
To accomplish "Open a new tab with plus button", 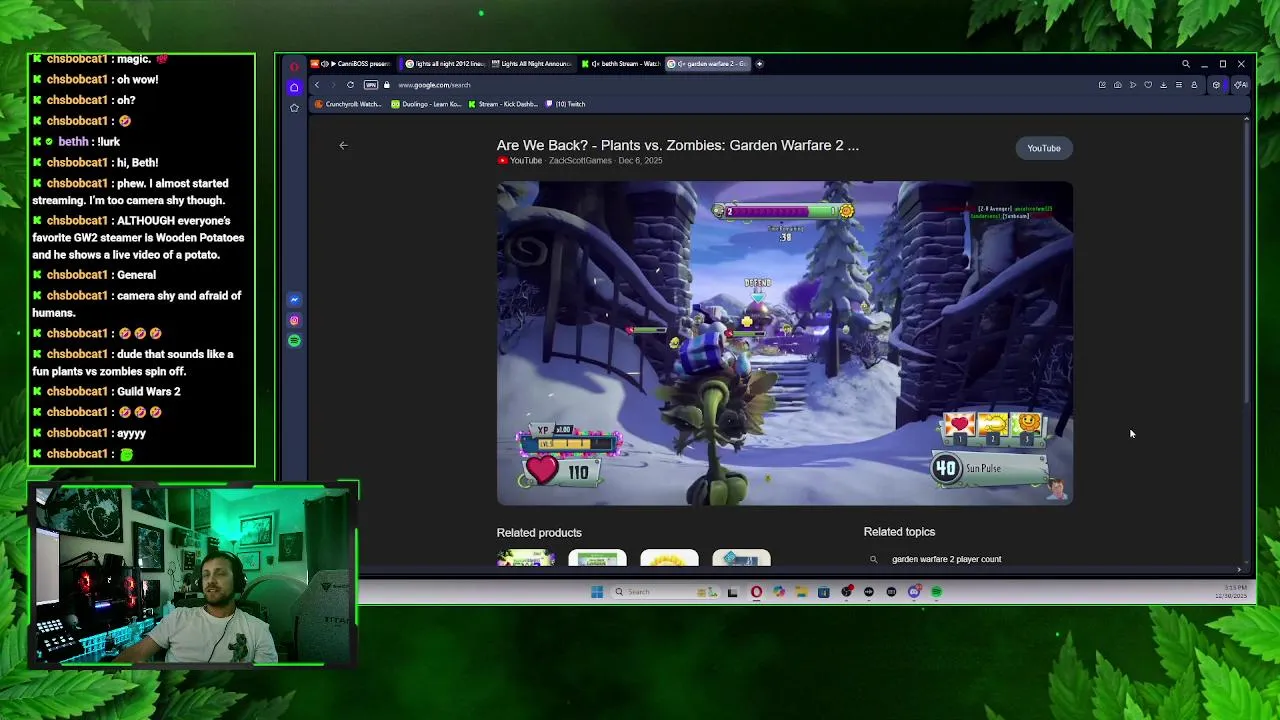I will pos(759,64).
